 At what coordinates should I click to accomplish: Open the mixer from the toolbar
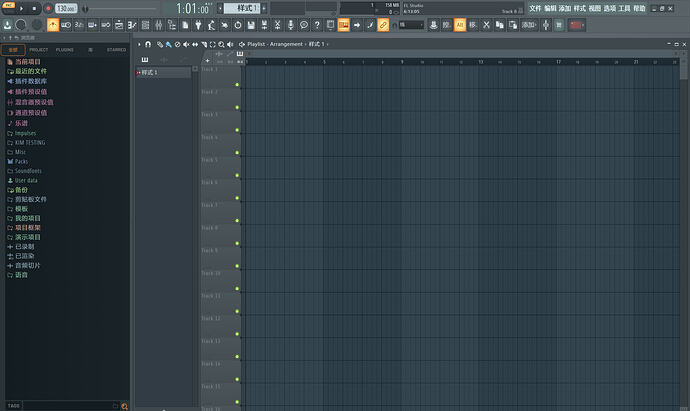158,25
